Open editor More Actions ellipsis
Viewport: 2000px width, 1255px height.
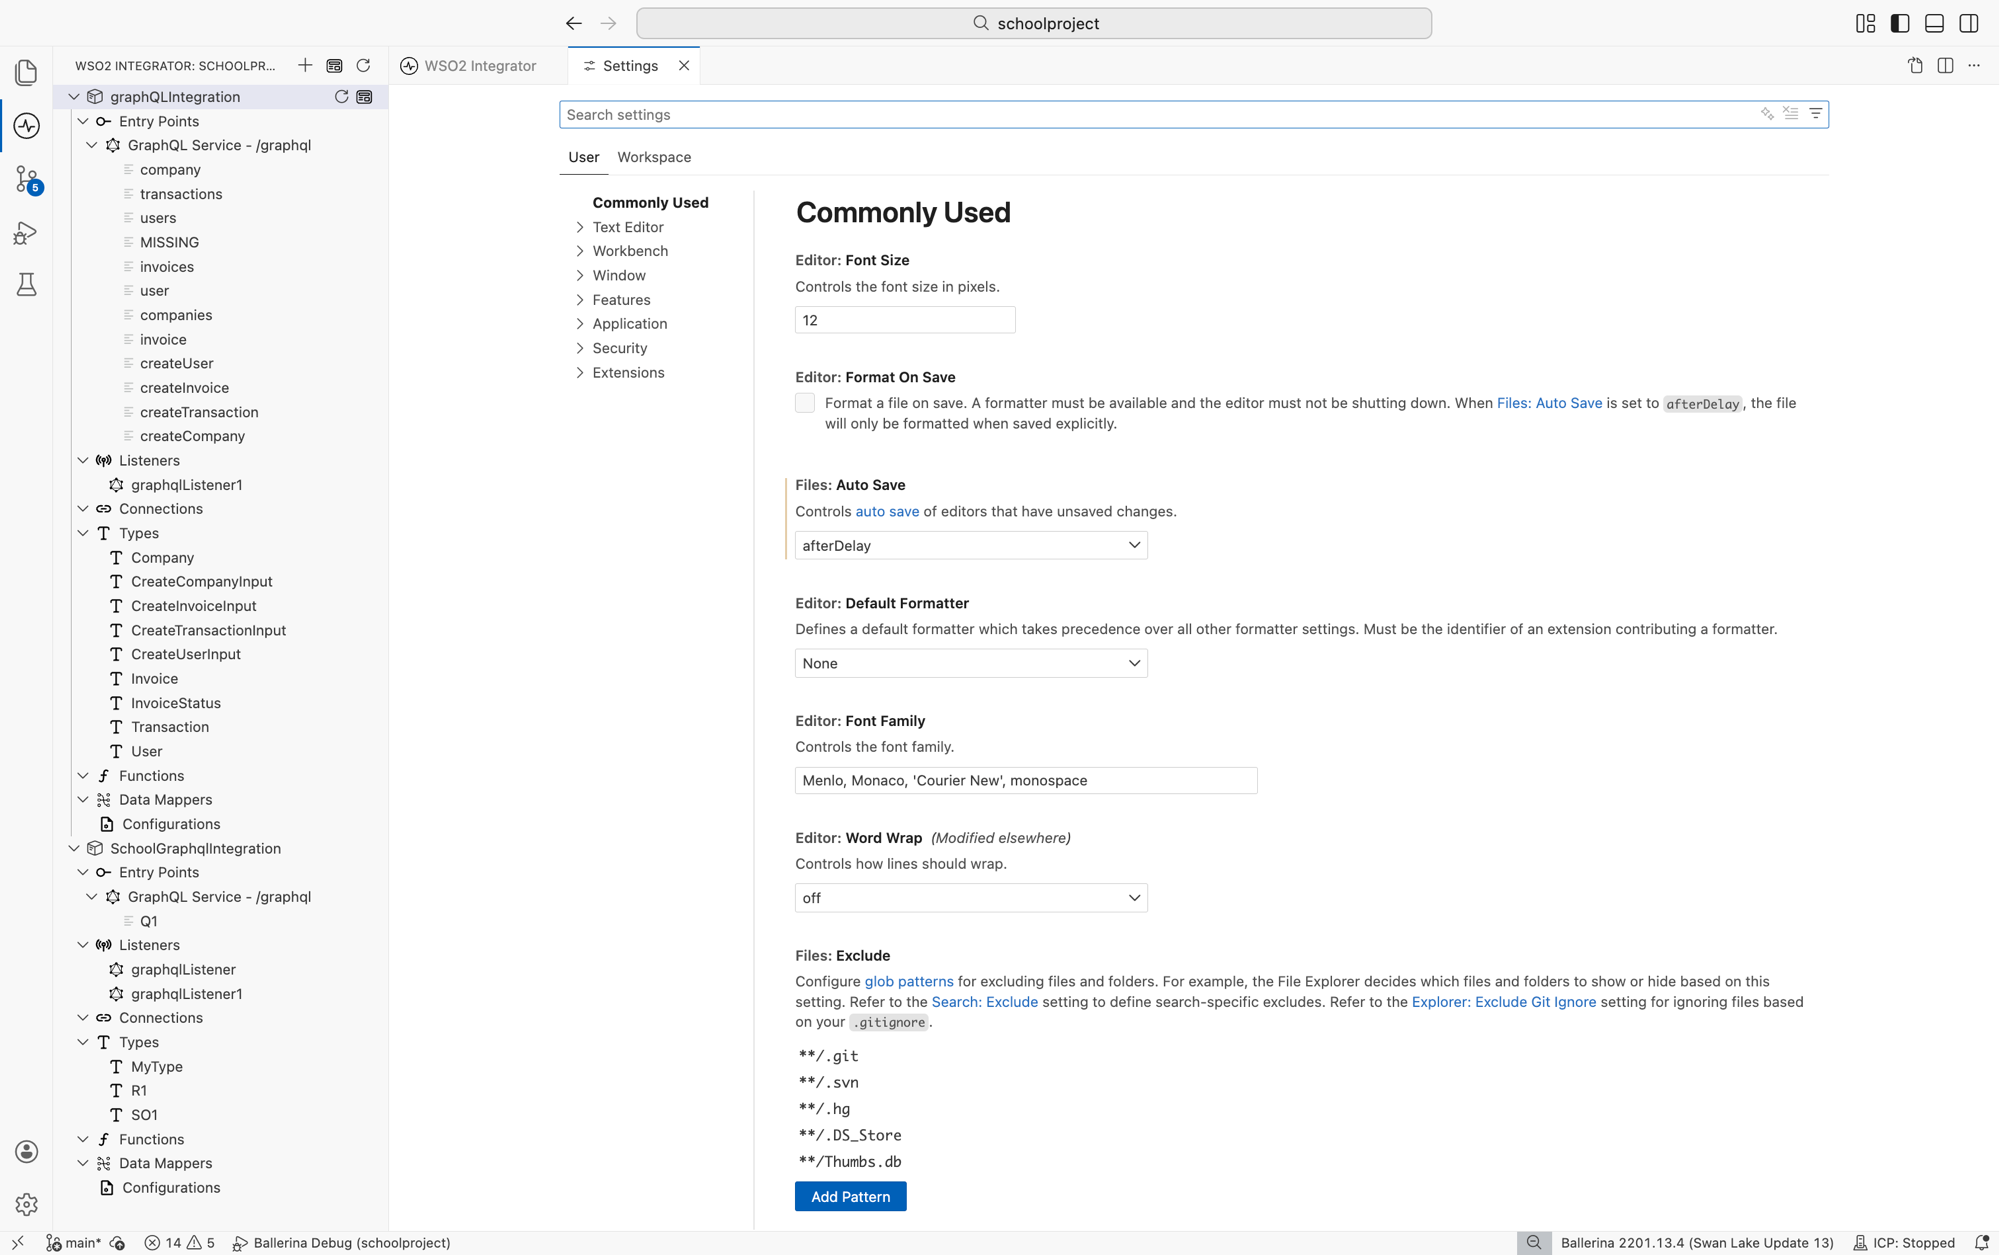(x=1974, y=66)
